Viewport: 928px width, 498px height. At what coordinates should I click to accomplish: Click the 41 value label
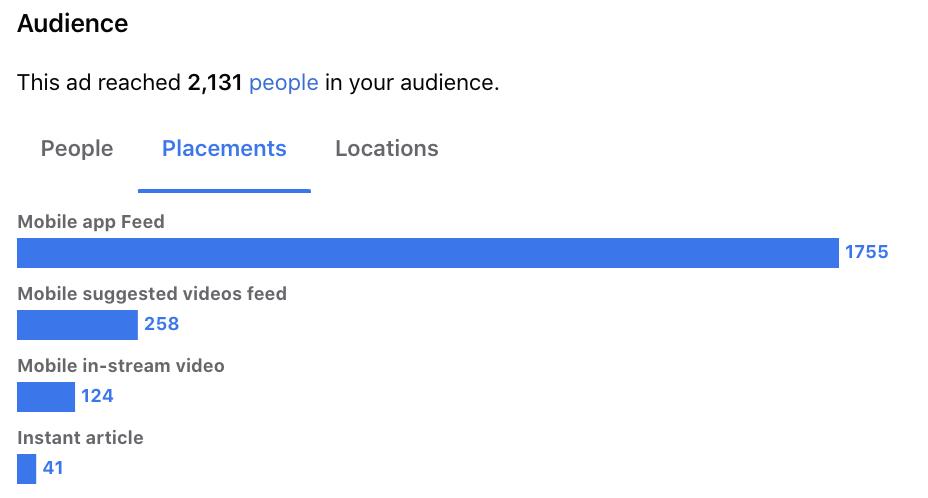(x=53, y=468)
